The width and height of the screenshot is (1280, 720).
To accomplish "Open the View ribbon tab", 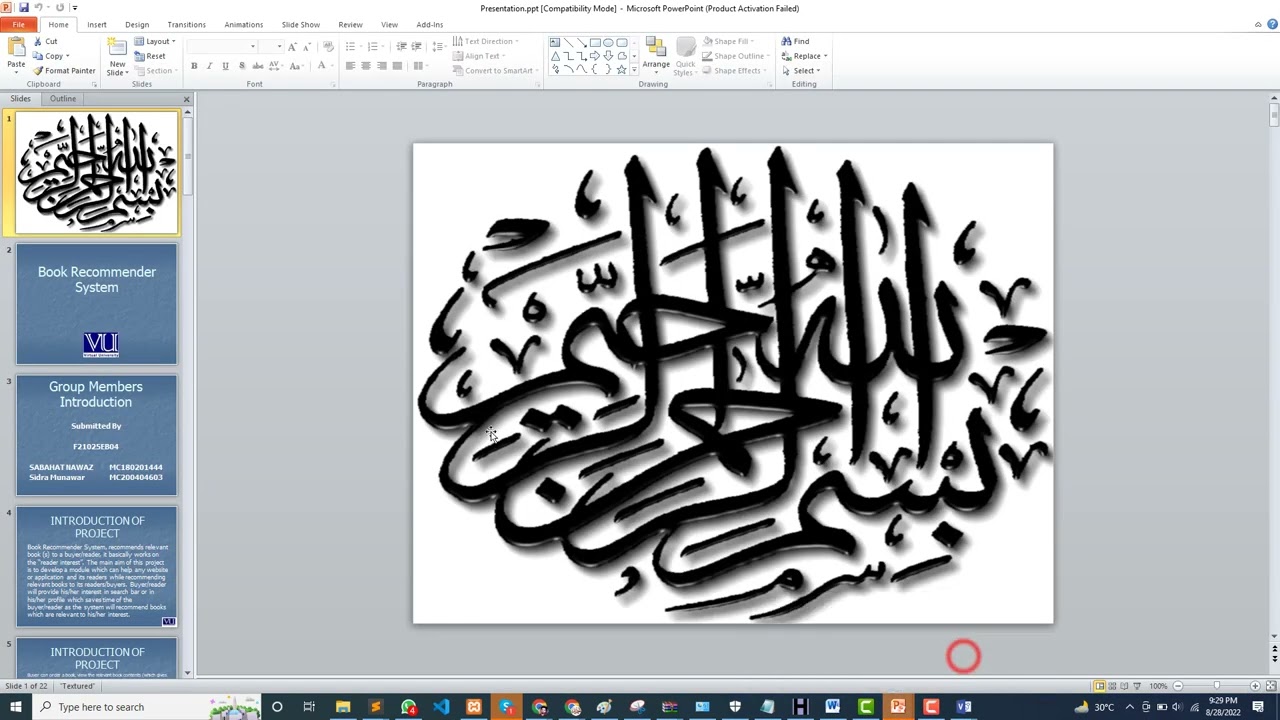I will [x=389, y=24].
